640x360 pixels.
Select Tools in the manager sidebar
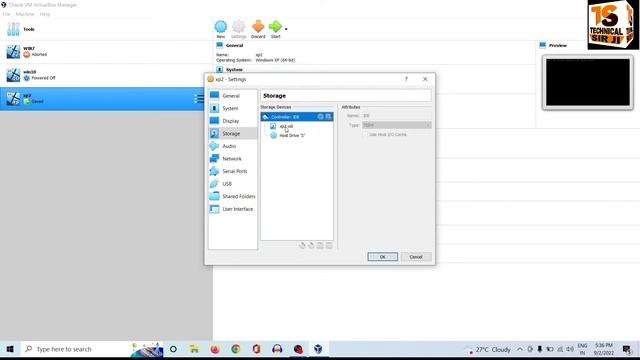(106, 29)
